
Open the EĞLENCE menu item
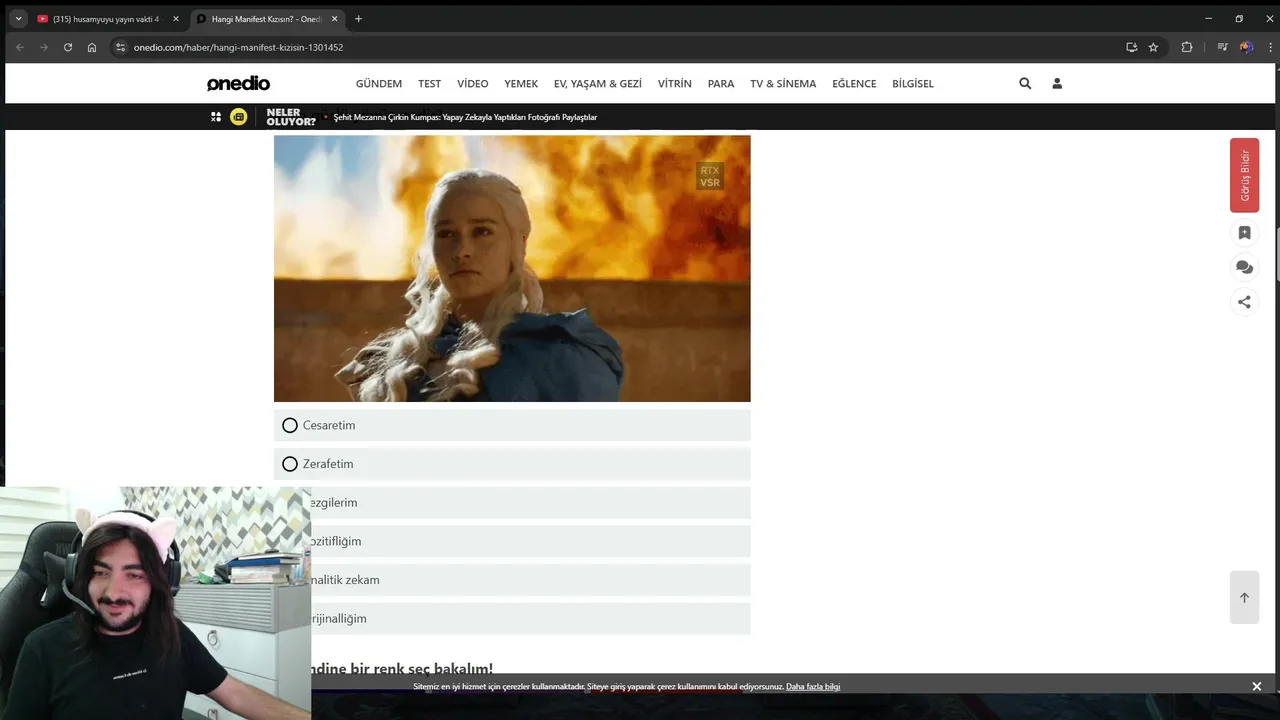[x=854, y=84]
